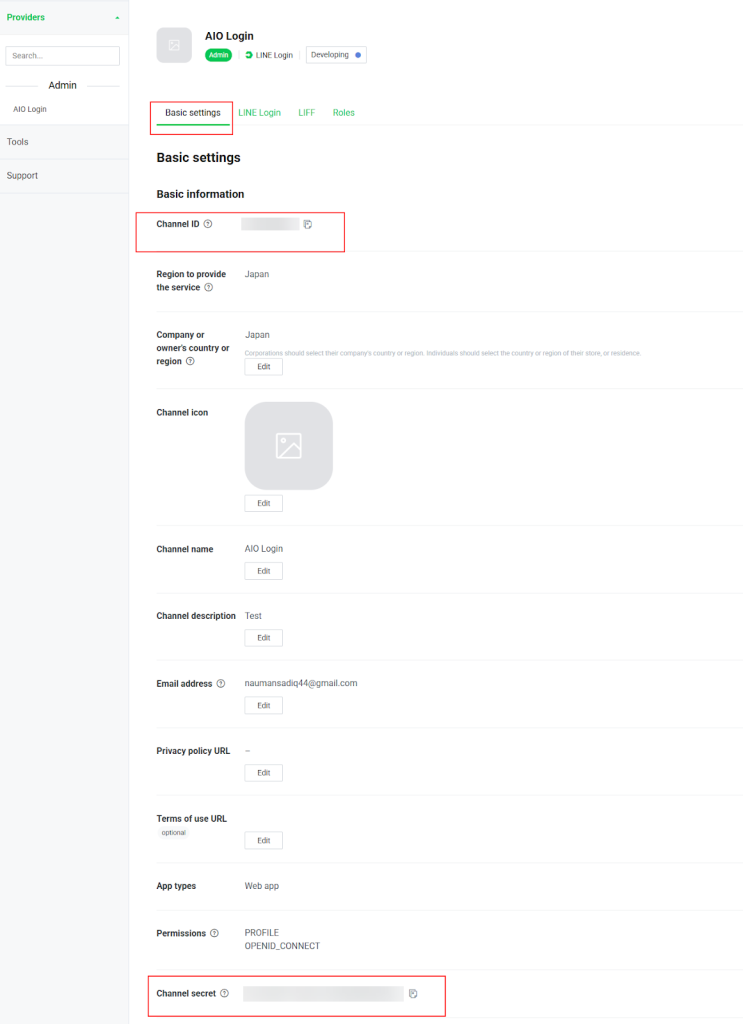Click help icon beside Channel secret label
743x1024 pixels.
pyautogui.click(x=224, y=993)
